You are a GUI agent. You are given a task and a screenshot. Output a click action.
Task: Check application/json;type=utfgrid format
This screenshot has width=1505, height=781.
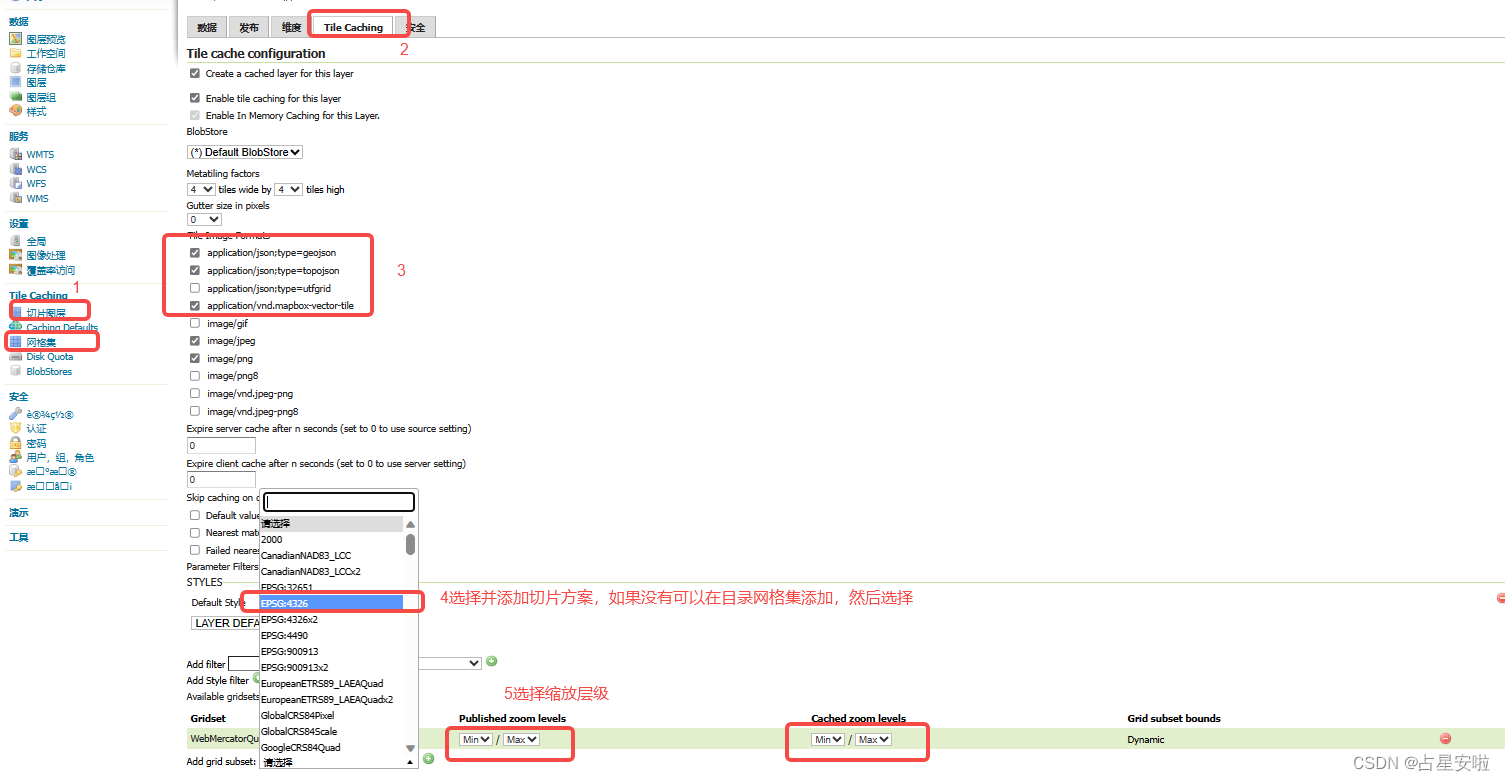click(195, 288)
